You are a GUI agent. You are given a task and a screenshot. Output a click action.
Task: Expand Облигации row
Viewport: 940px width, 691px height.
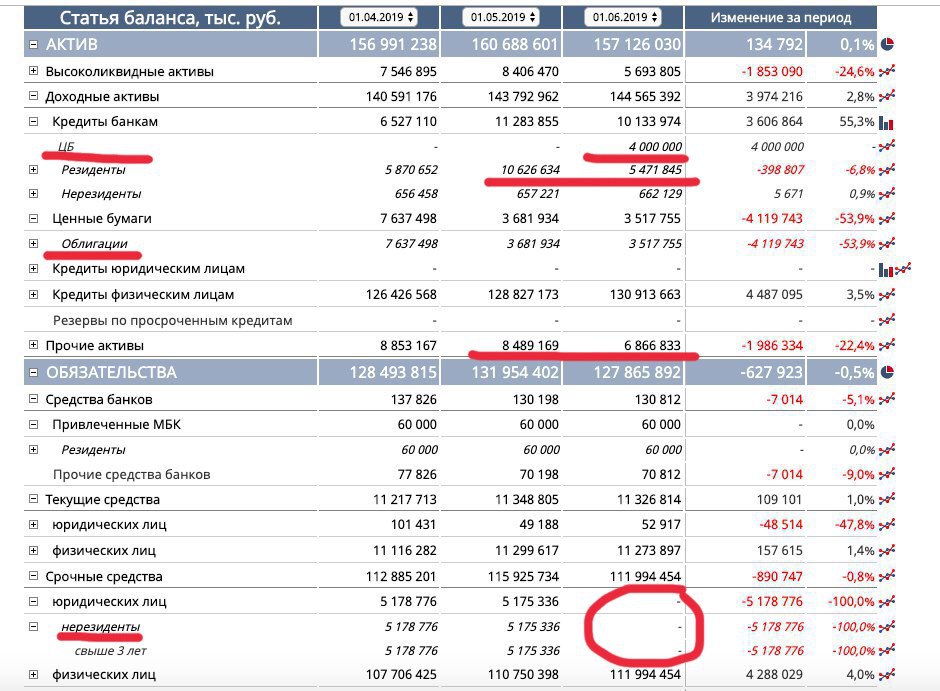pos(34,243)
